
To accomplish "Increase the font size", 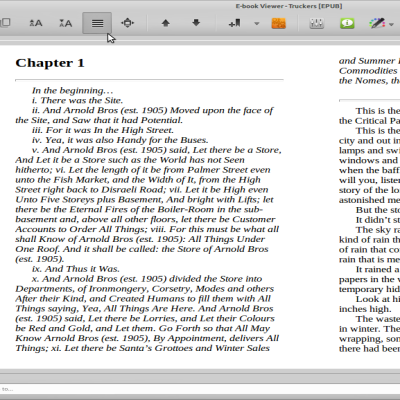I will coord(36,23).
